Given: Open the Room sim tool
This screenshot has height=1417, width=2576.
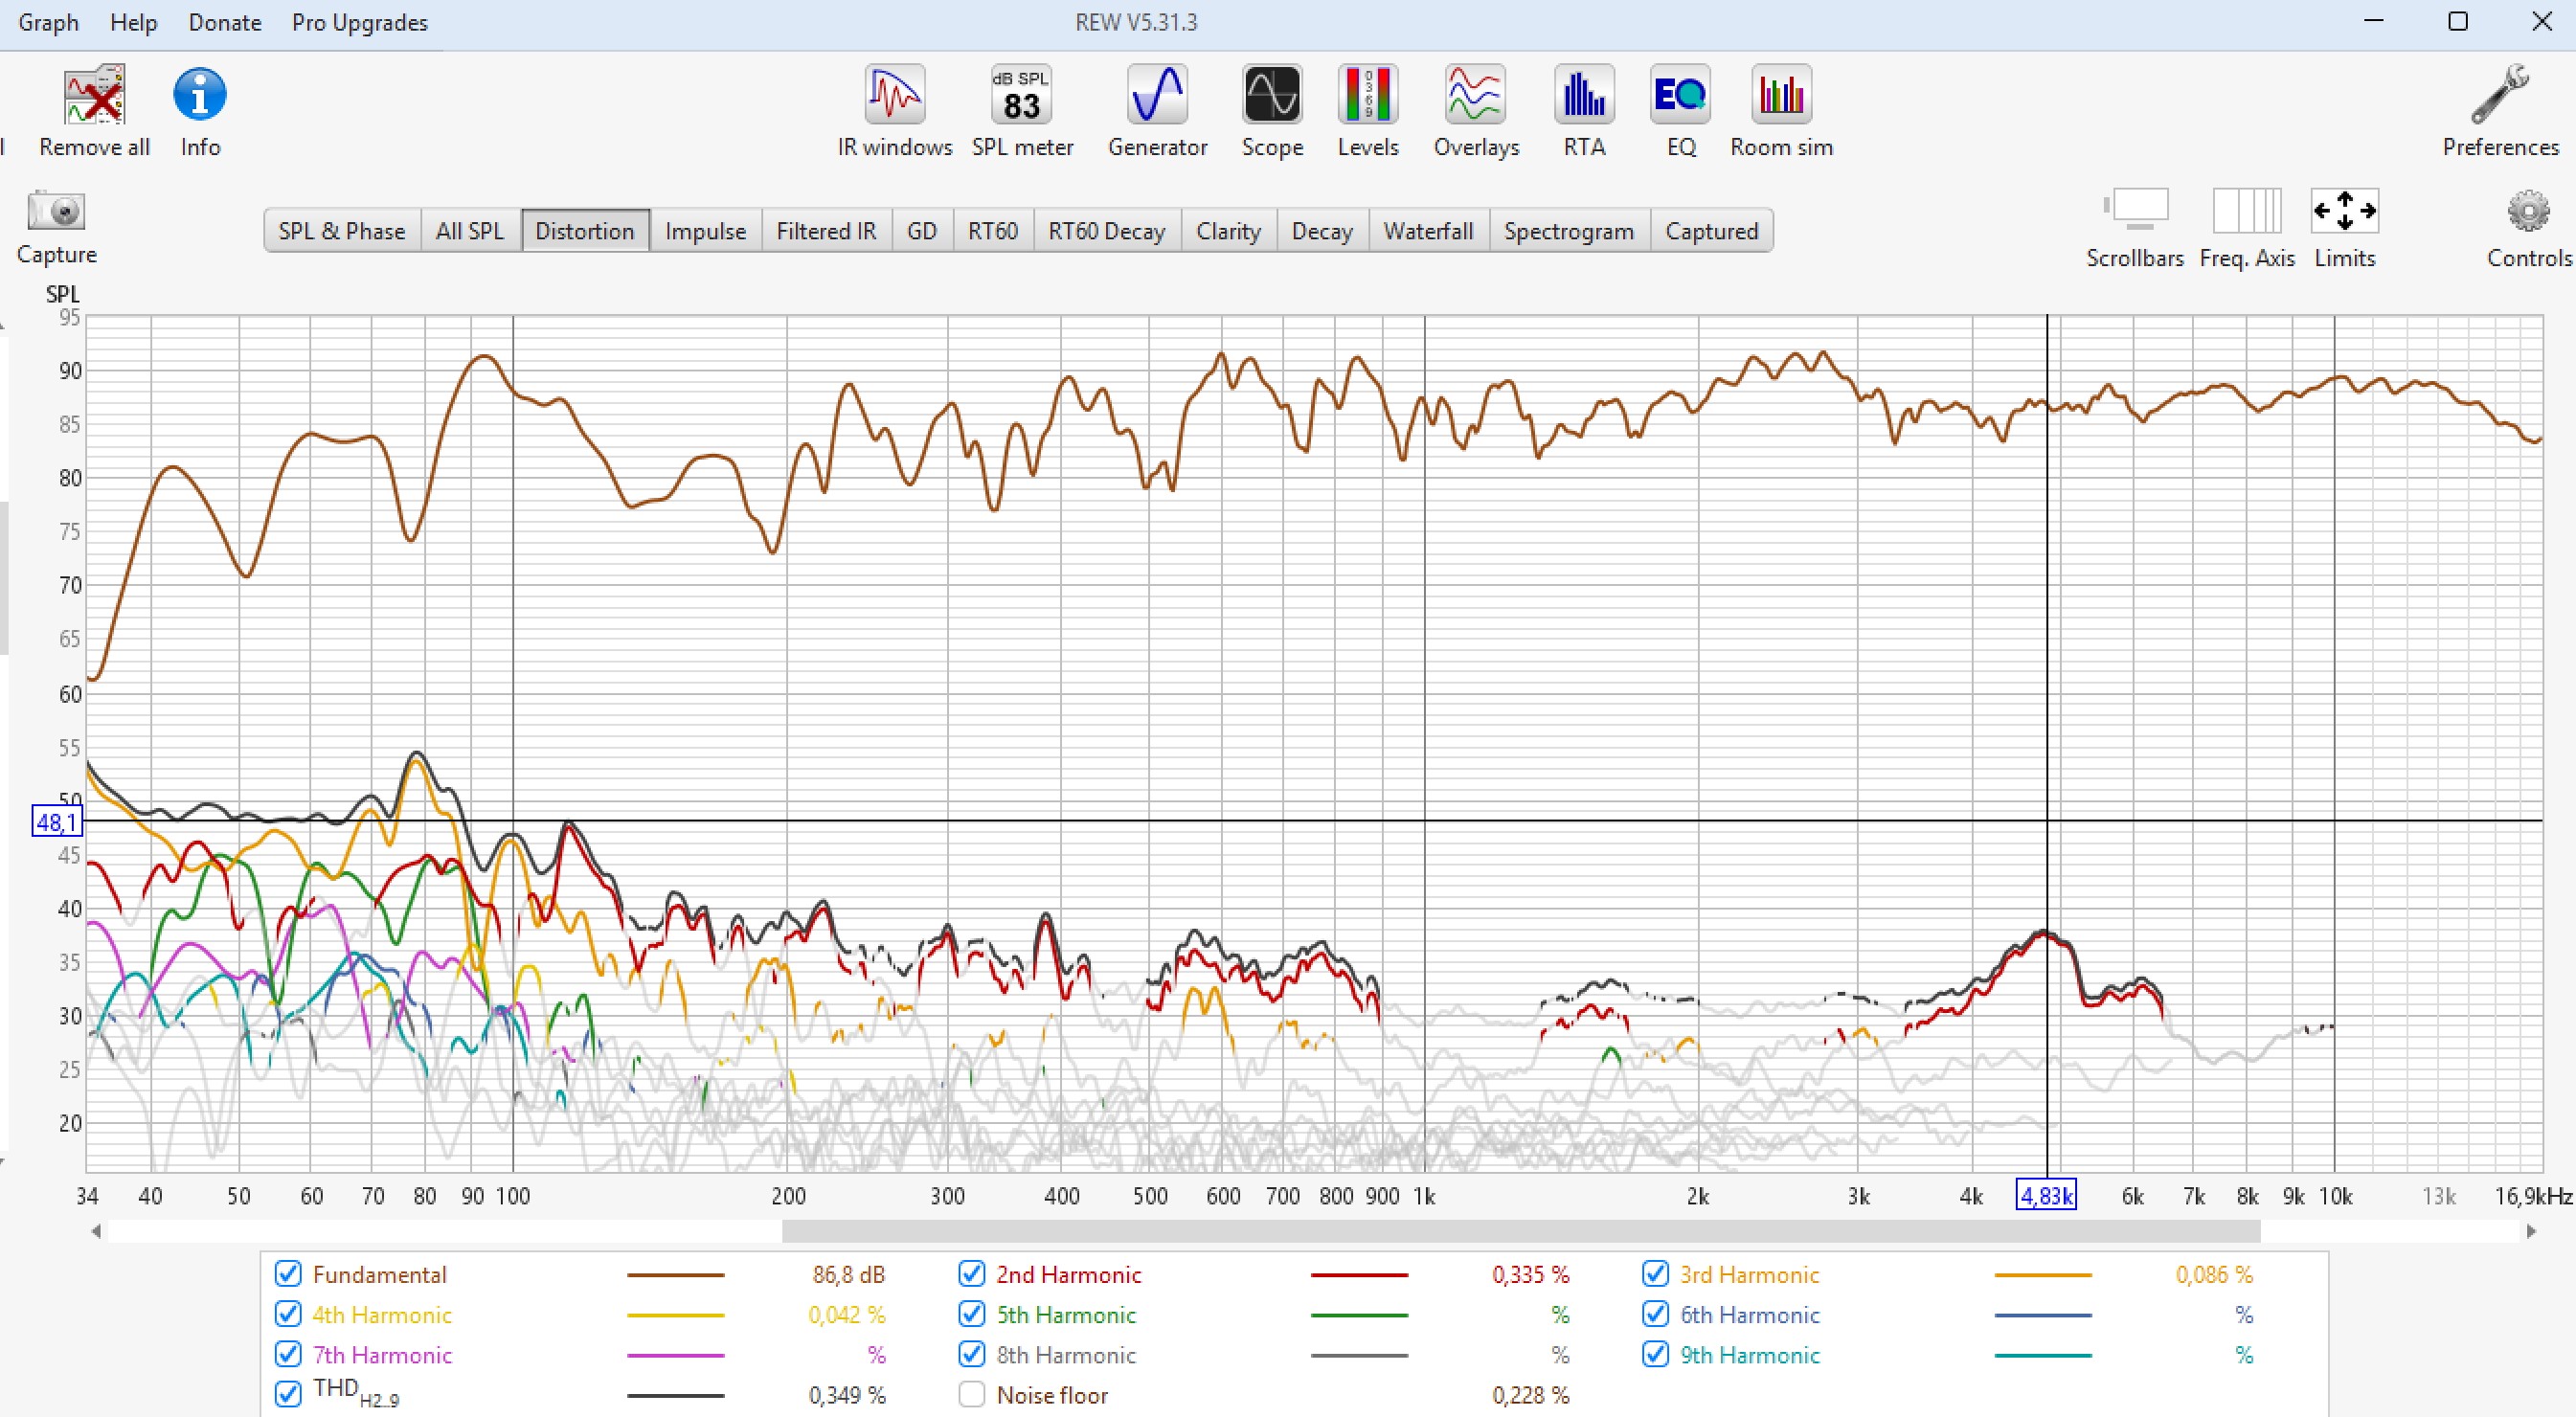Looking at the screenshot, I should [1781, 95].
